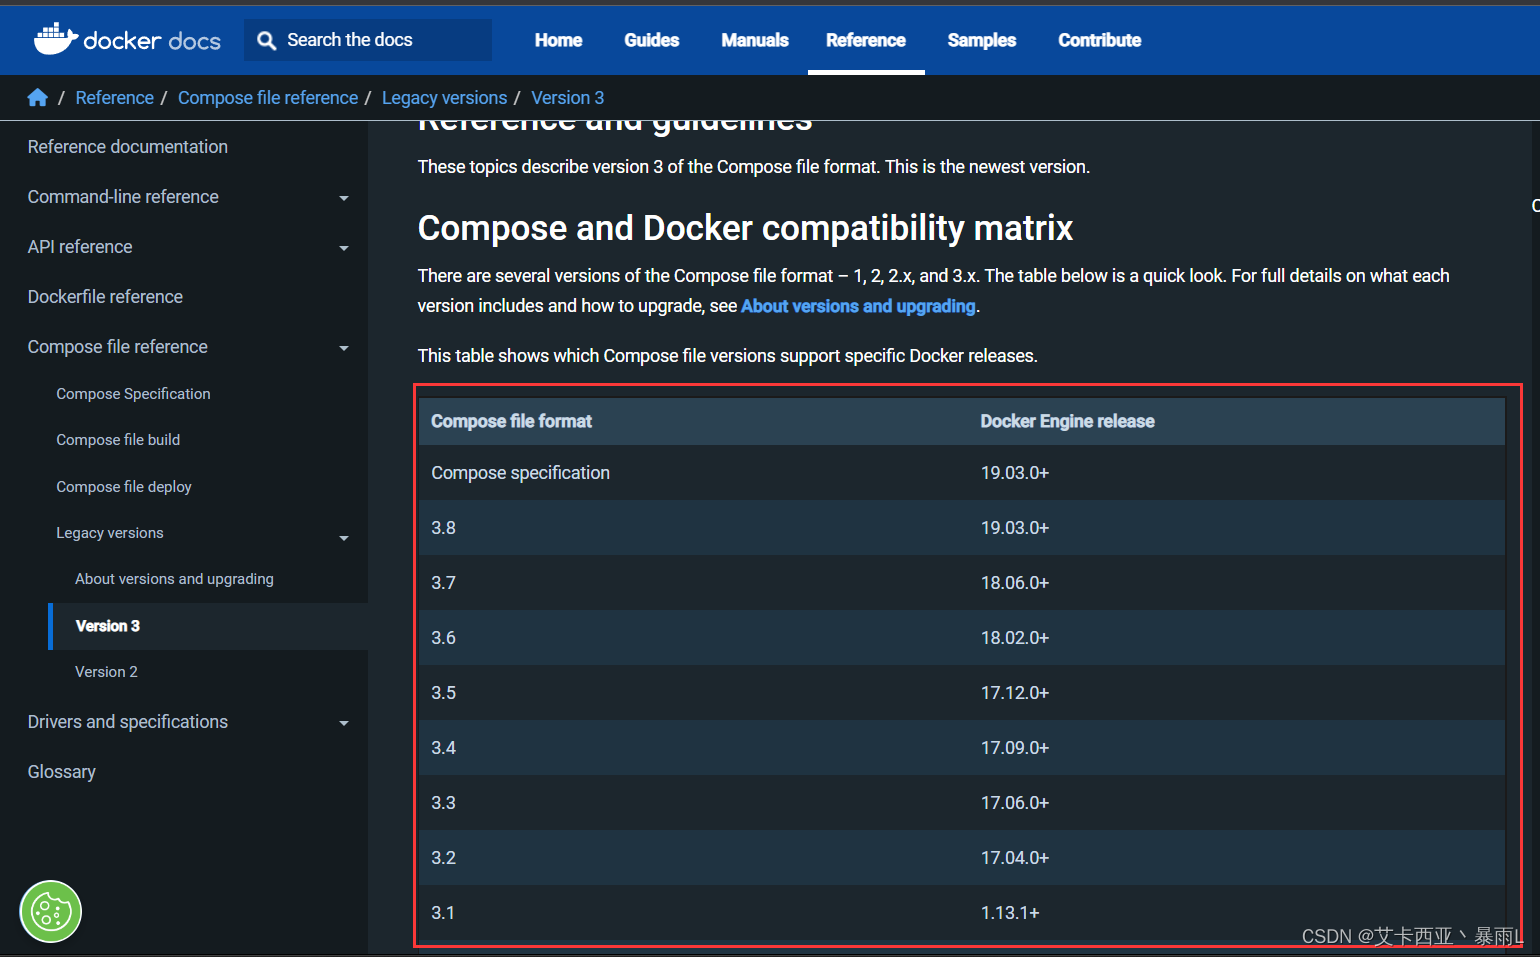This screenshot has width=1540, height=957.
Task: Click the Compose file format column header
Action: click(511, 421)
